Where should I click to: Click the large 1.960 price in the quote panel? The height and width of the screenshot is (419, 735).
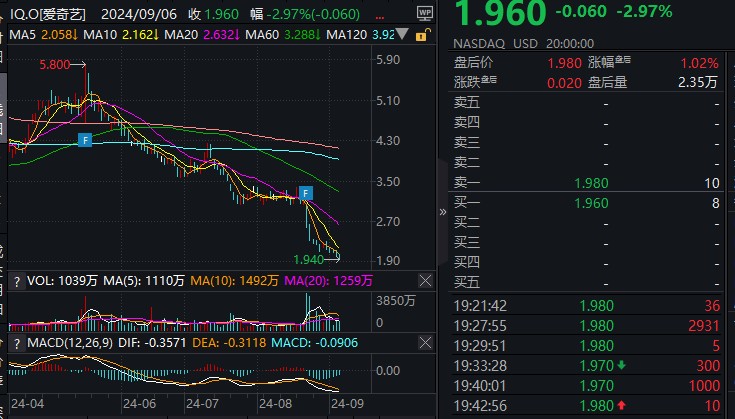(x=501, y=13)
